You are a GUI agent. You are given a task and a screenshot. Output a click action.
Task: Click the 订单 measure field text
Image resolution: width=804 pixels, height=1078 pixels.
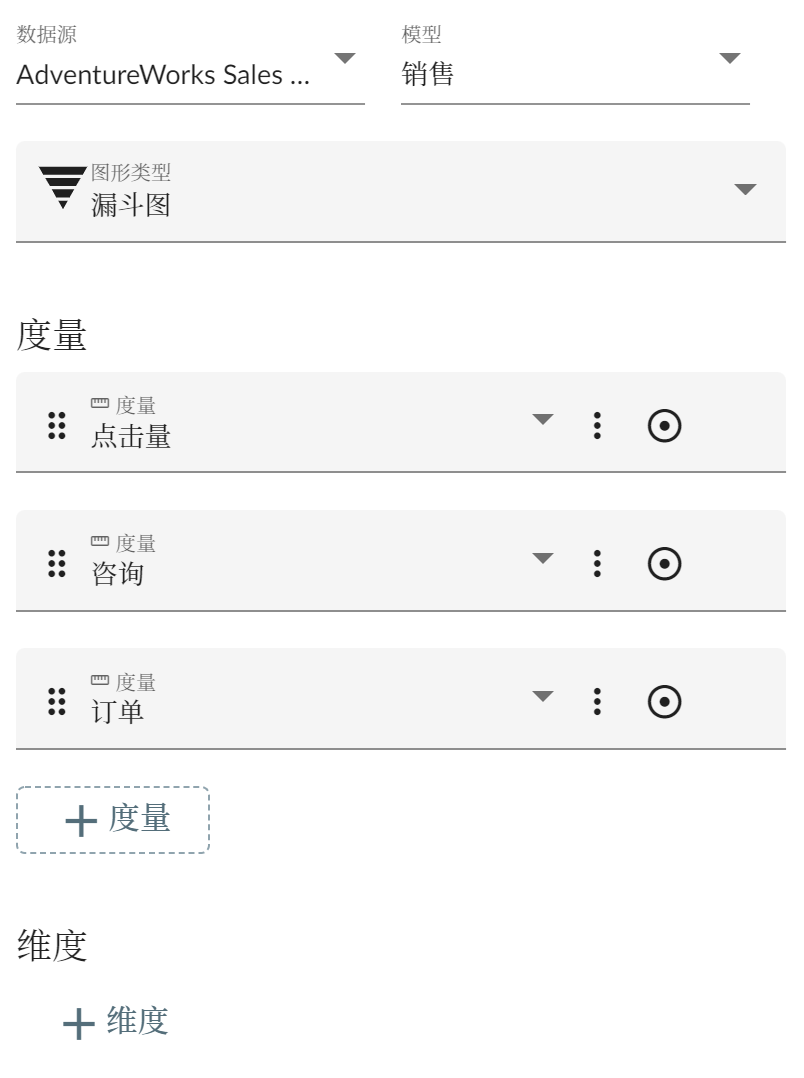coord(118,712)
